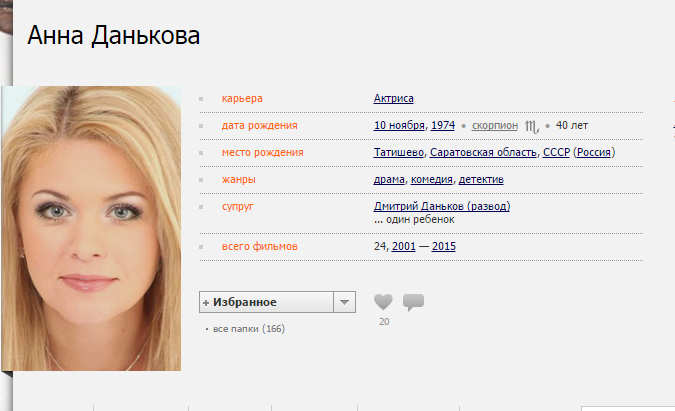
Task: Follow the 10 ноября date link
Action: point(399,125)
